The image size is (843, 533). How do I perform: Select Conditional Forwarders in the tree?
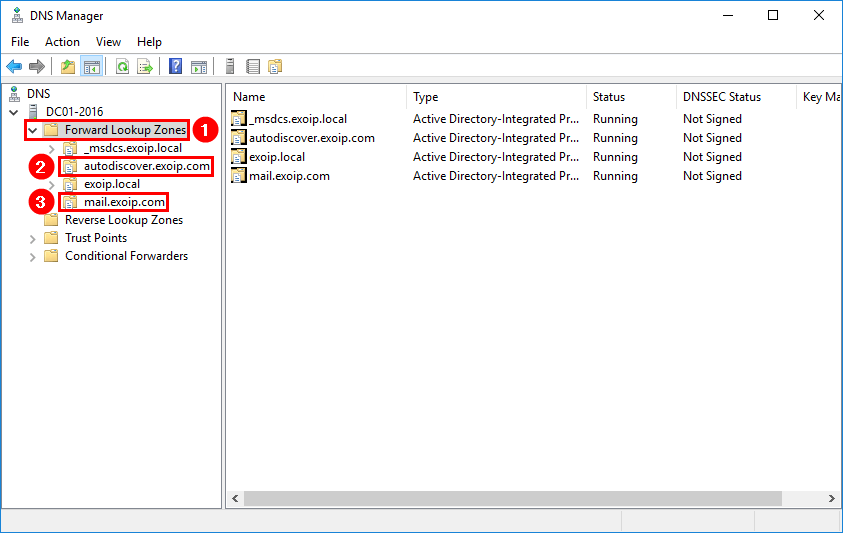pyautogui.click(x=126, y=256)
